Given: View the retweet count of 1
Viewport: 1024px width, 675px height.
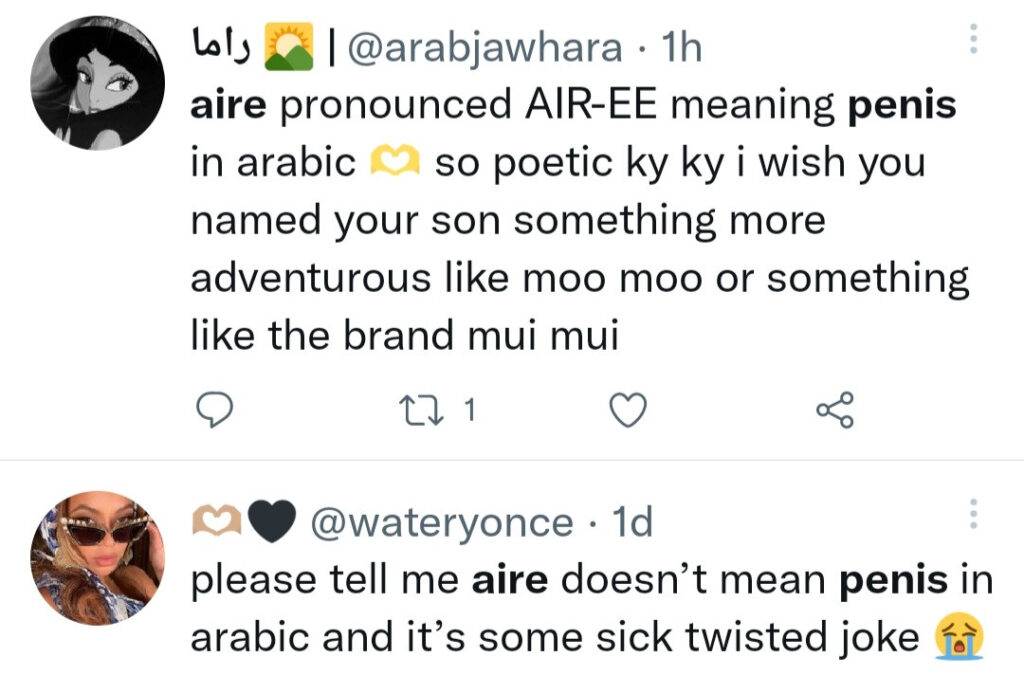Looking at the screenshot, I should coord(470,408).
